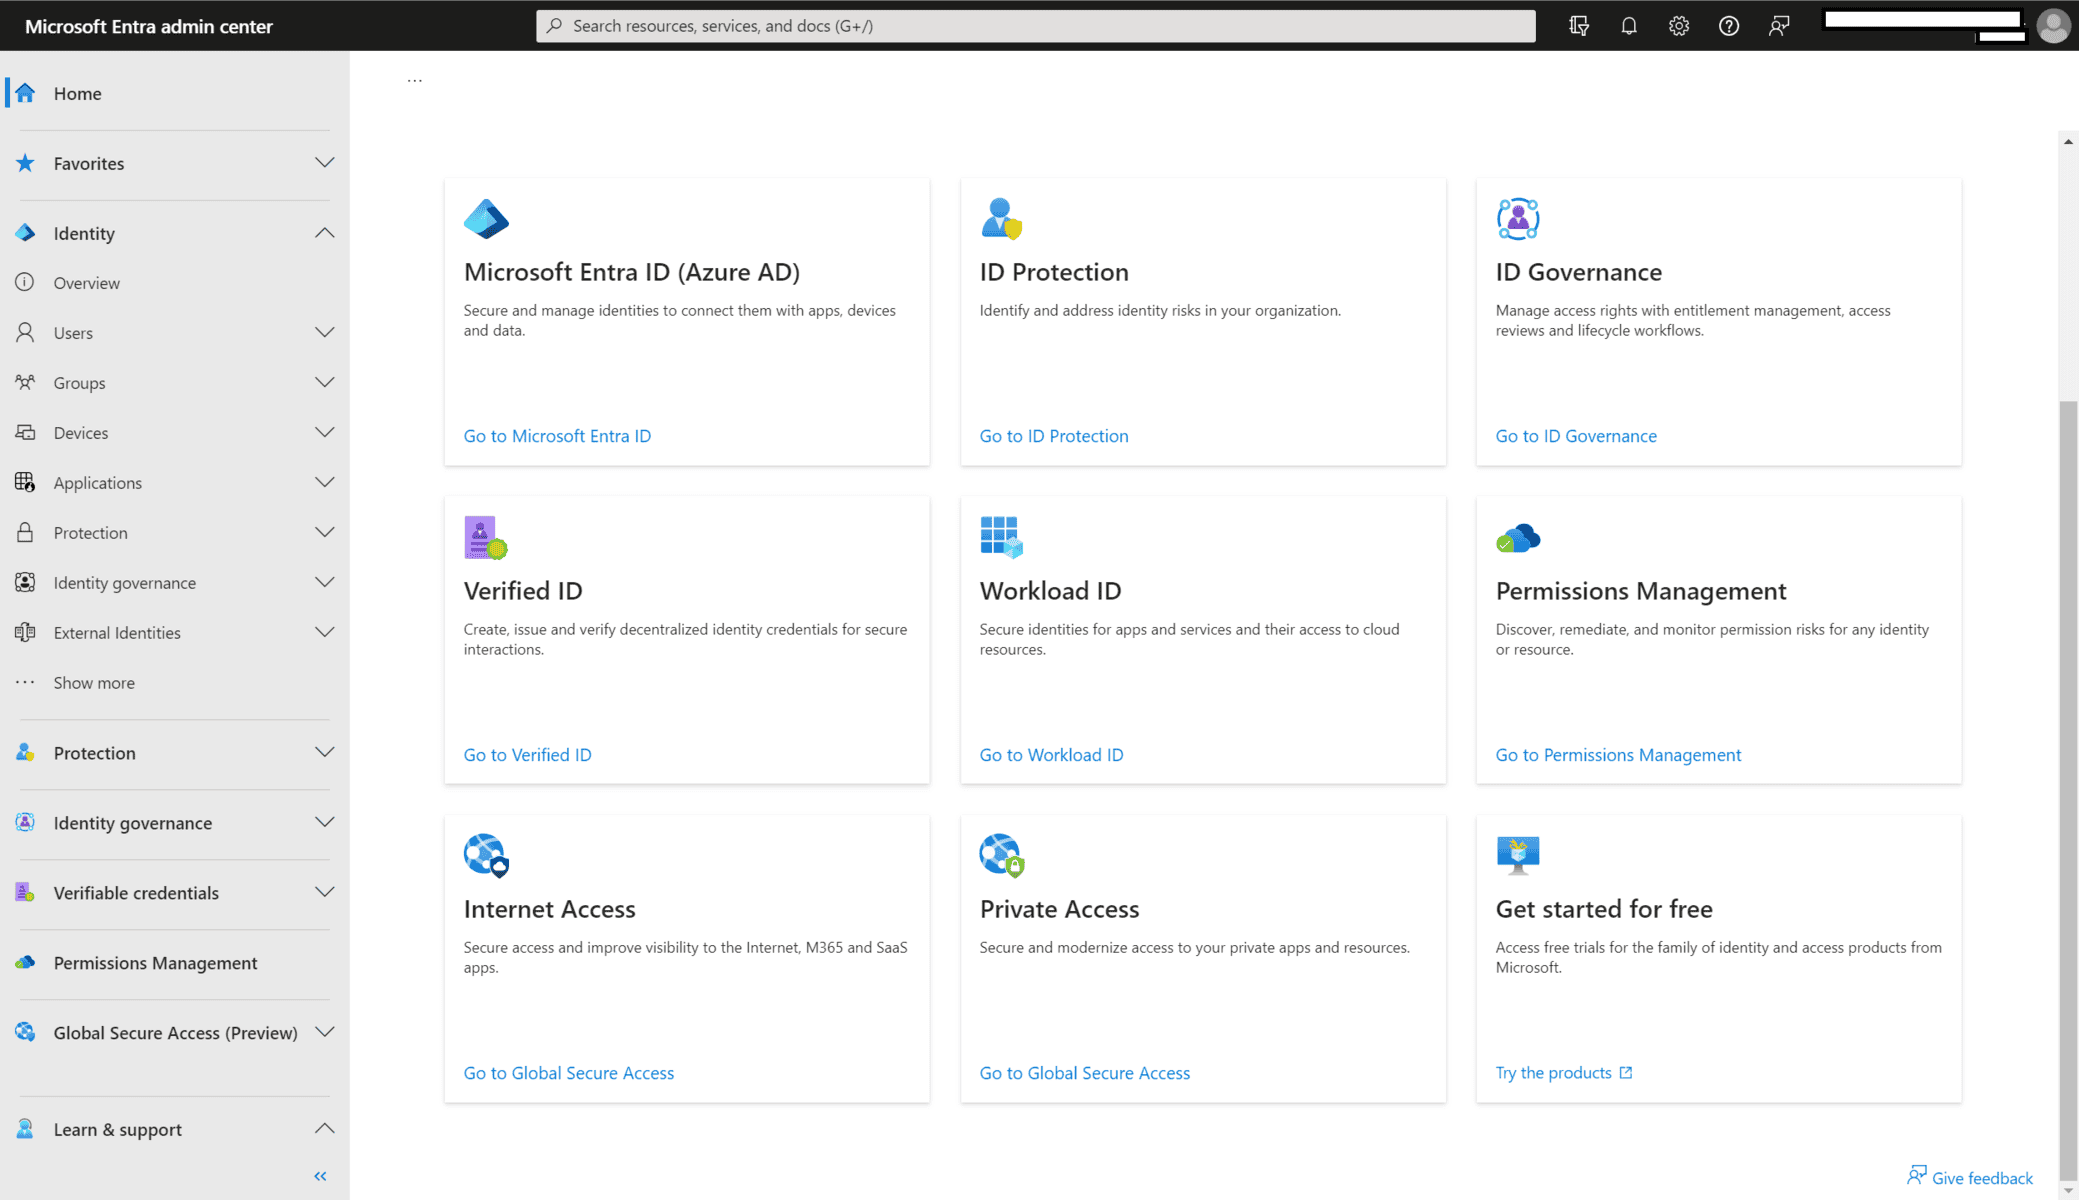This screenshot has height=1200, width=2079.
Task: Click the help question mark icon
Action: coord(1729,26)
